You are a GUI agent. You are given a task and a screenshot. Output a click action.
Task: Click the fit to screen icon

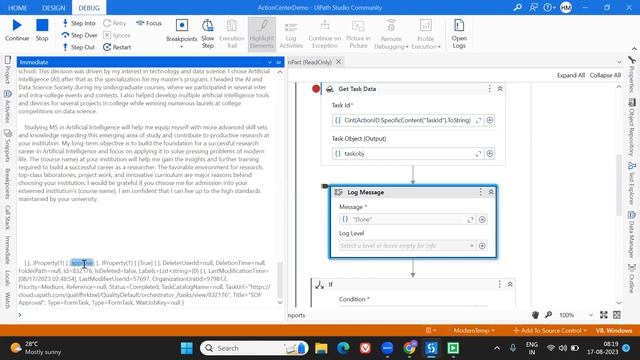pos(604,315)
